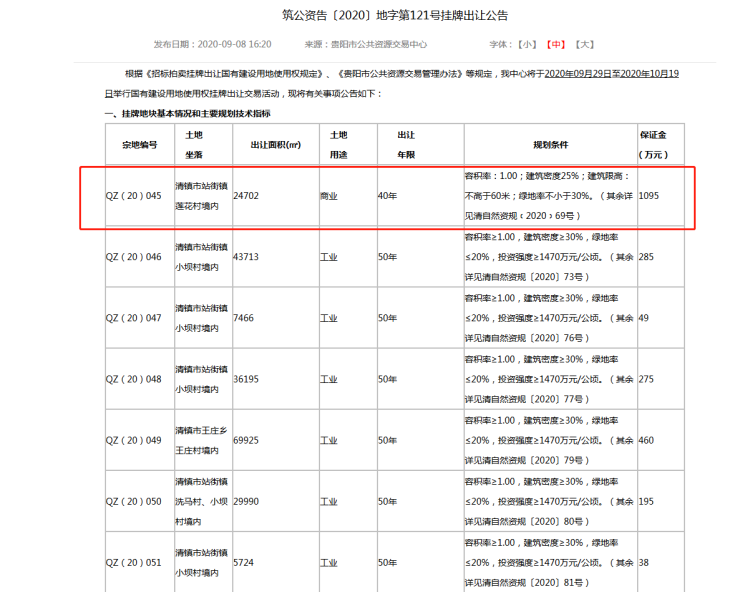Click column header 保证金(万元)
The image size is (740, 592).
(x=654, y=145)
